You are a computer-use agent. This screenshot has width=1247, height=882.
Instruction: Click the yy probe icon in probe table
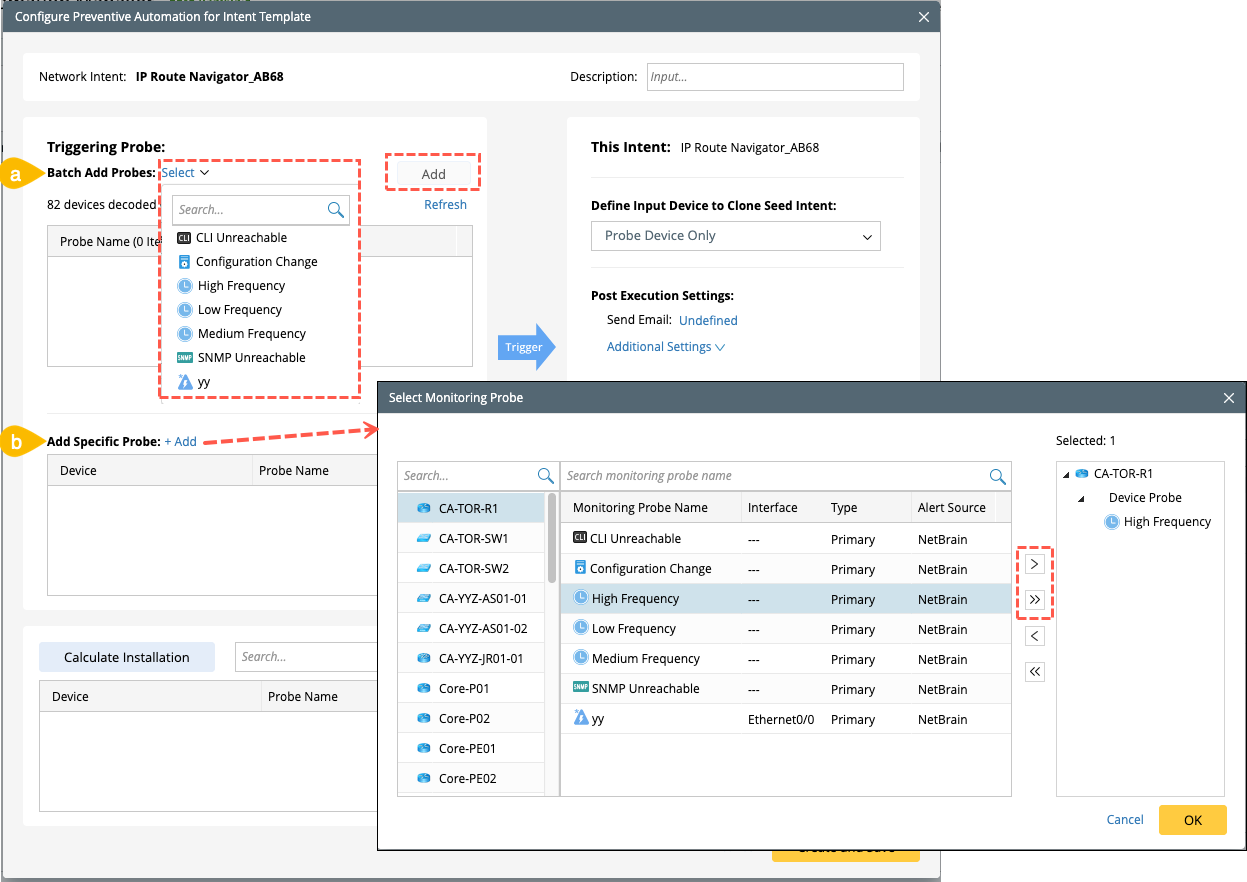[x=581, y=718]
